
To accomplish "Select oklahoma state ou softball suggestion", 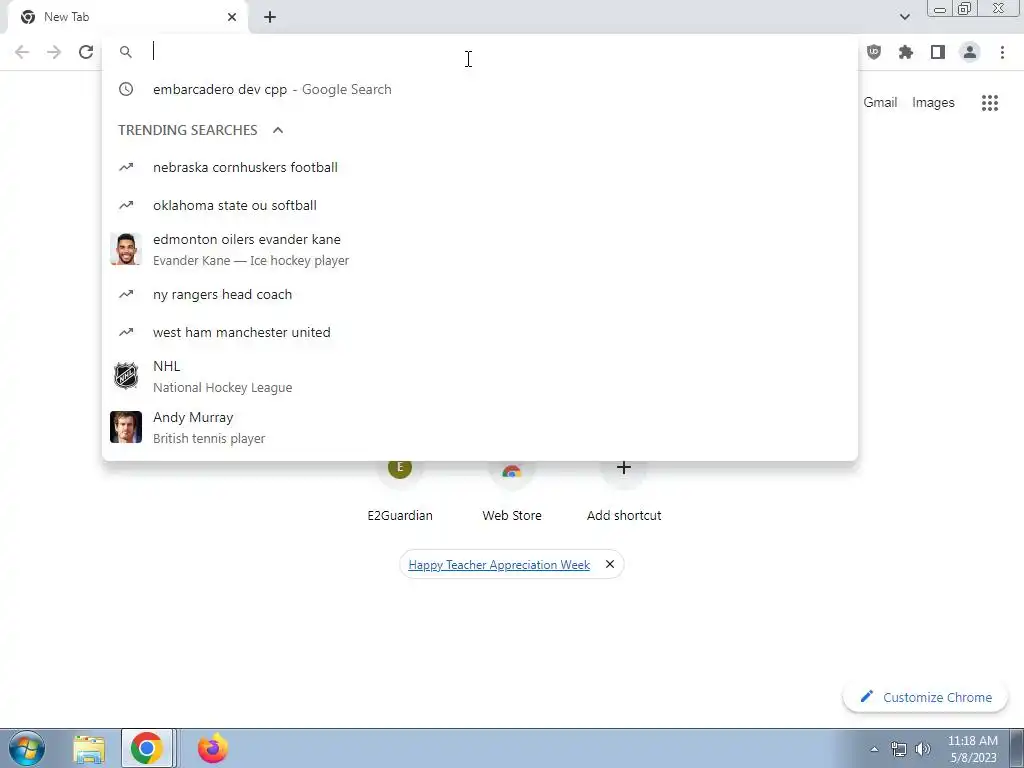I will (480, 205).
